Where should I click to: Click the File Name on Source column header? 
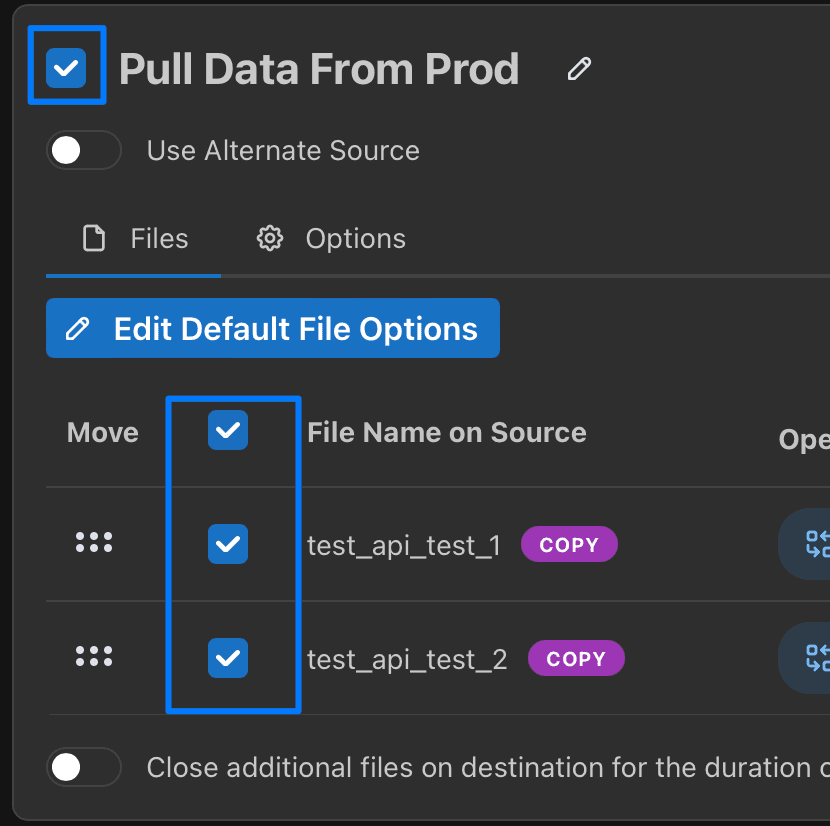446,433
